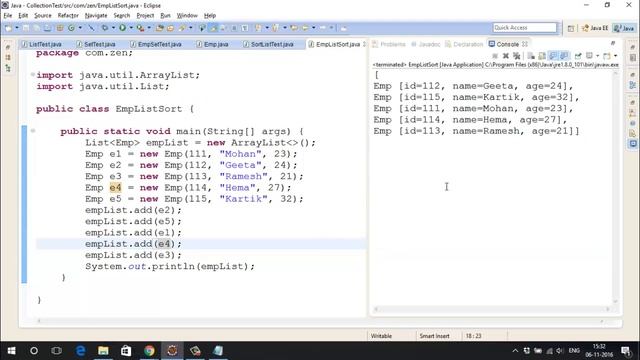Switch to Java EE perspective
The height and width of the screenshot is (360, 640).
[x=595, y=28]
